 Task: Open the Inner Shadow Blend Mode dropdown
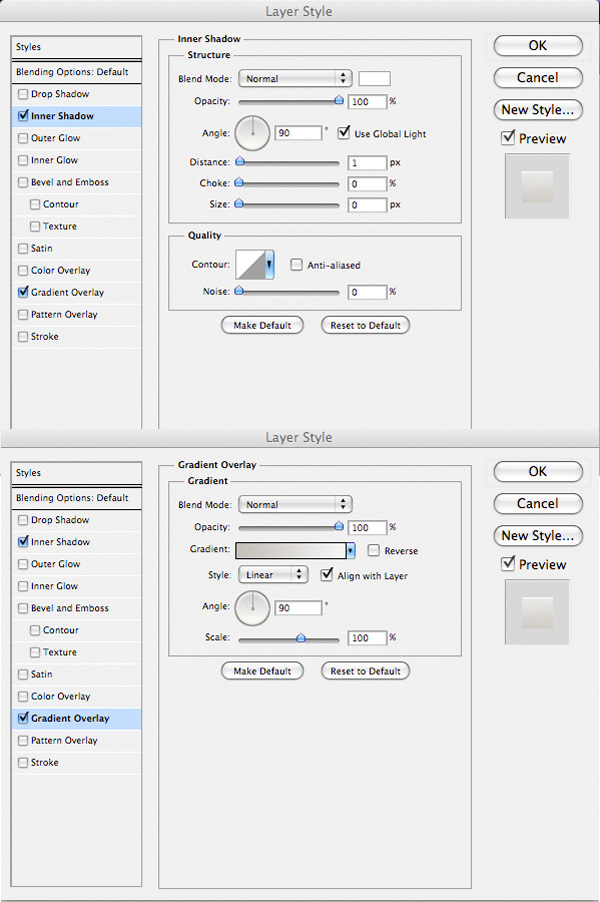coord(295,78)
